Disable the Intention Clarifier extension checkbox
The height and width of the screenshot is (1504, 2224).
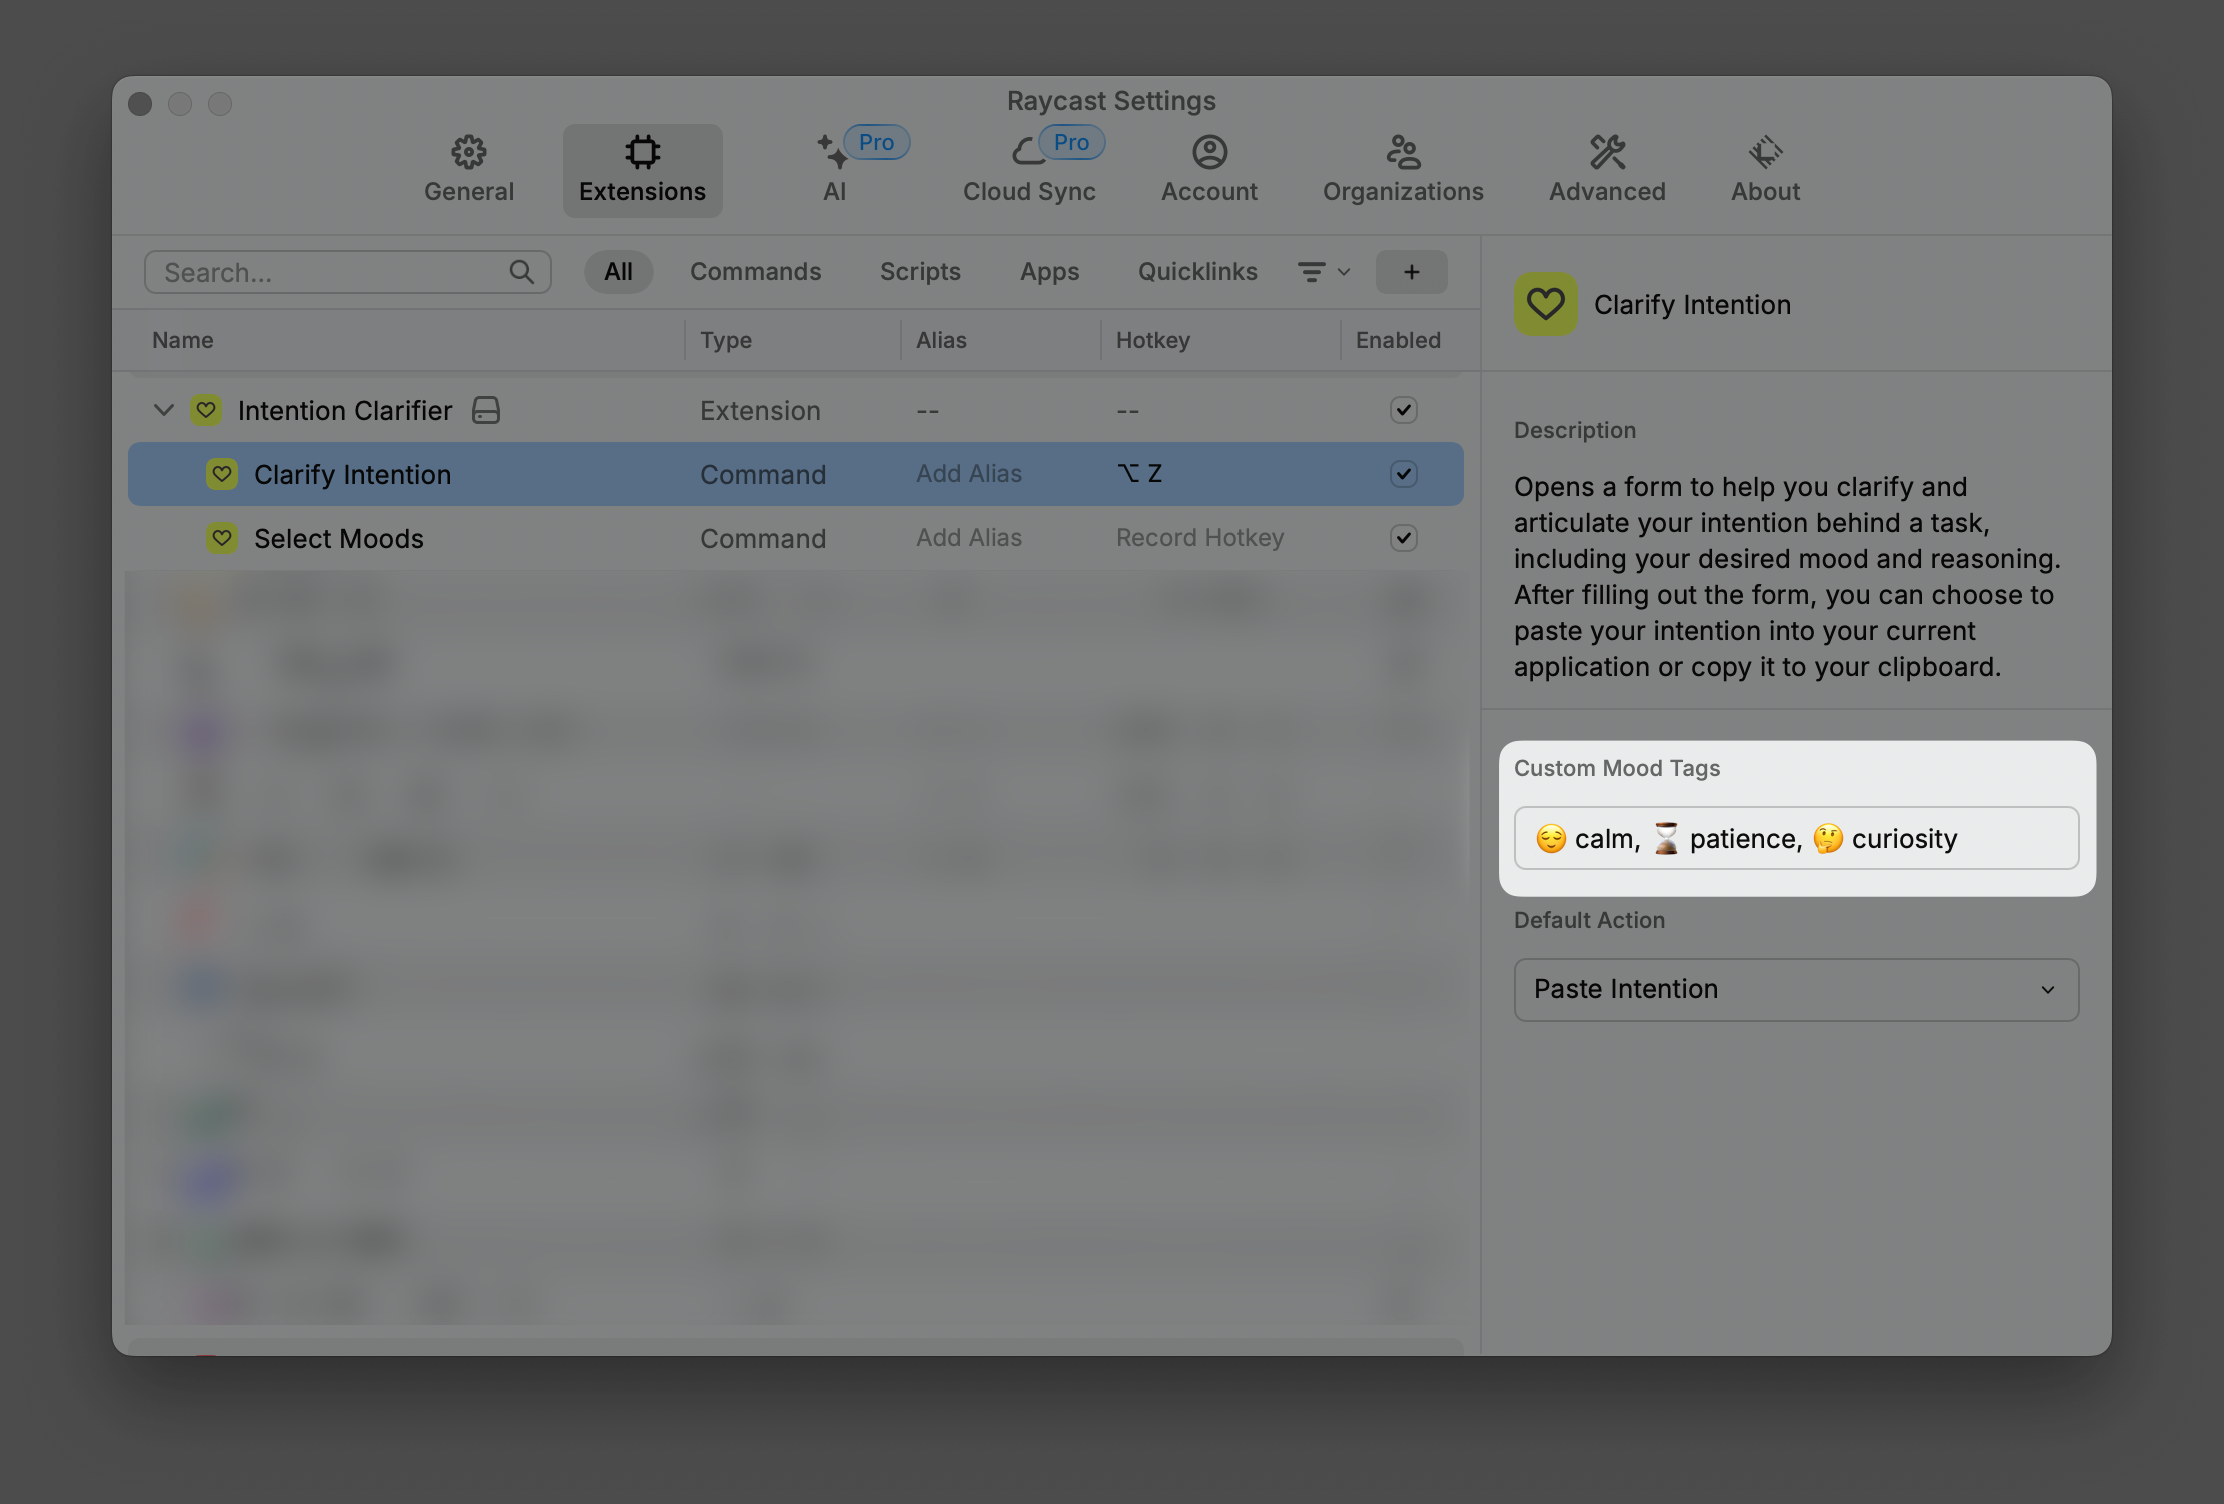click(1403, 410)
